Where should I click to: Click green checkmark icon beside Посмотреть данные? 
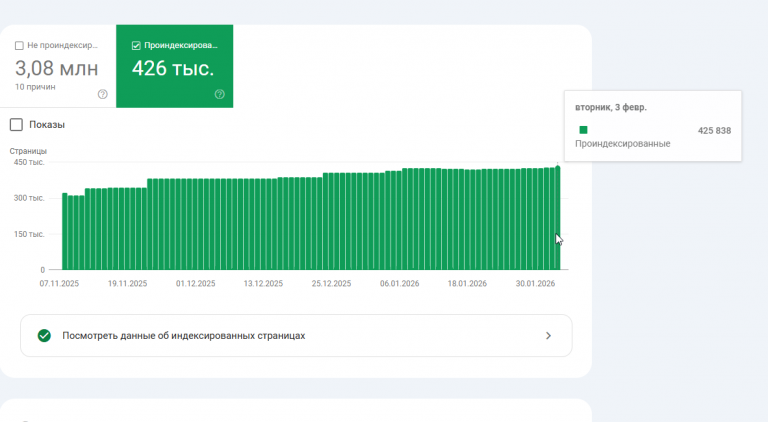point(44,336)
